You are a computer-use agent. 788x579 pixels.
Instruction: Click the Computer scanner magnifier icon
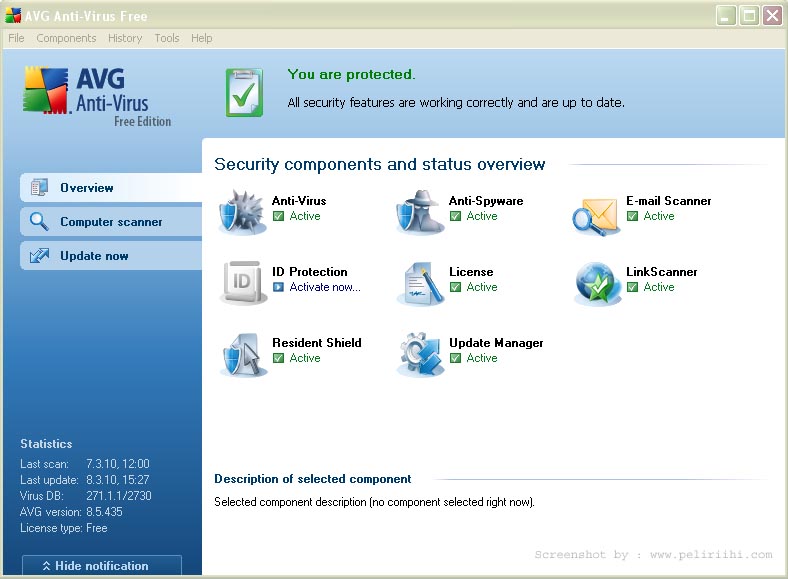[39, 222]
